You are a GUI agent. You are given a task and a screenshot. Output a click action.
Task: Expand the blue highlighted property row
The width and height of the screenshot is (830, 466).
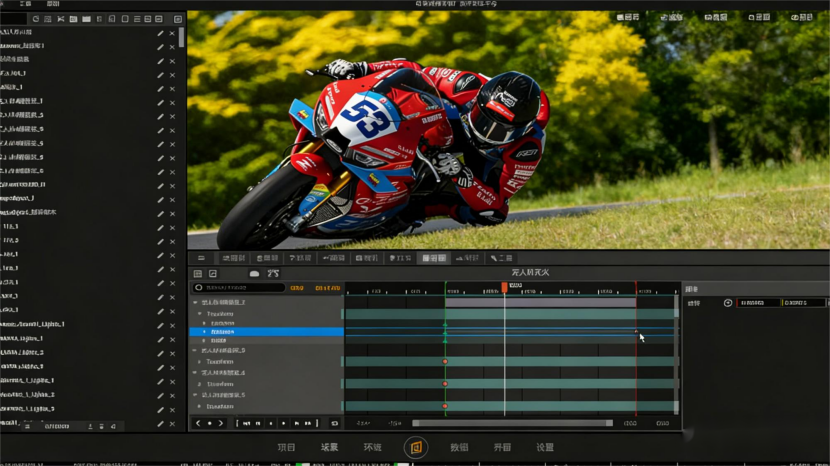[x=205, y=332]
